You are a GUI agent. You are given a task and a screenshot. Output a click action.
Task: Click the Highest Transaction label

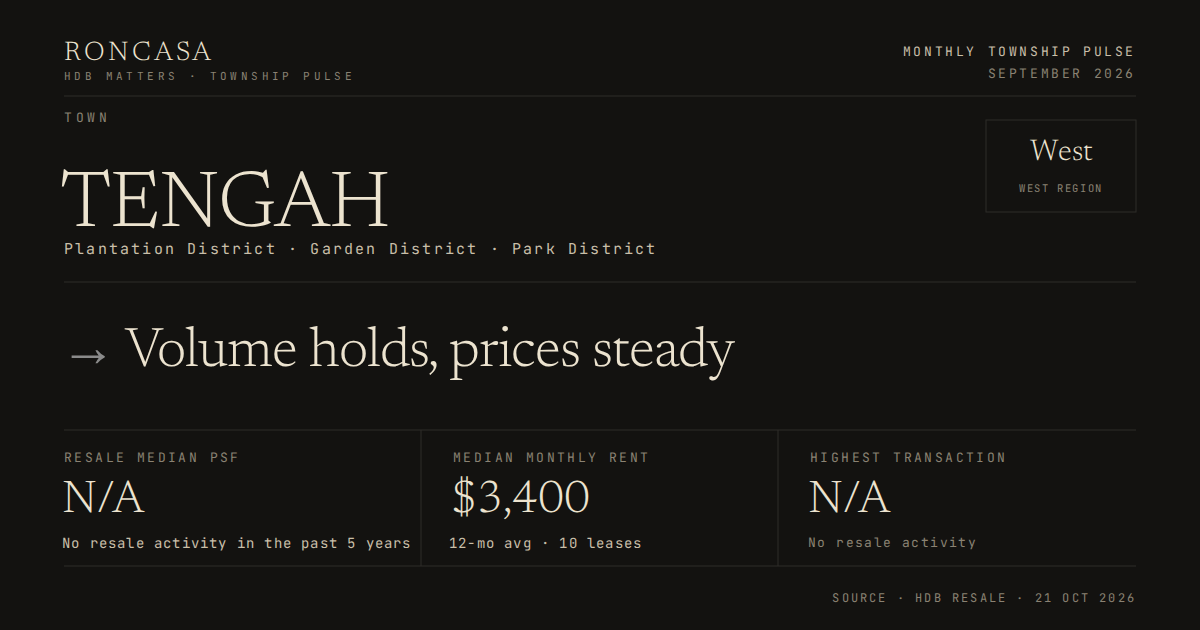(908, 457)
